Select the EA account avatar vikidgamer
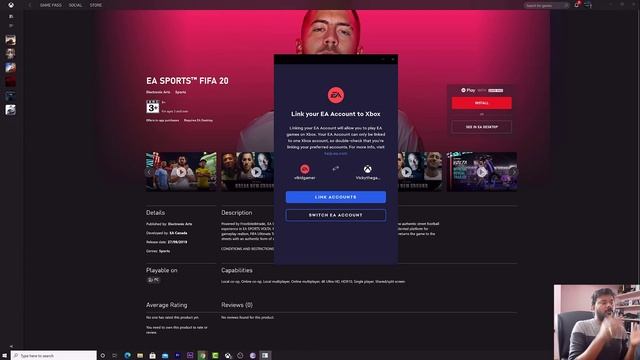The width and height of the screenshot is (640, 360). point(304,169)
